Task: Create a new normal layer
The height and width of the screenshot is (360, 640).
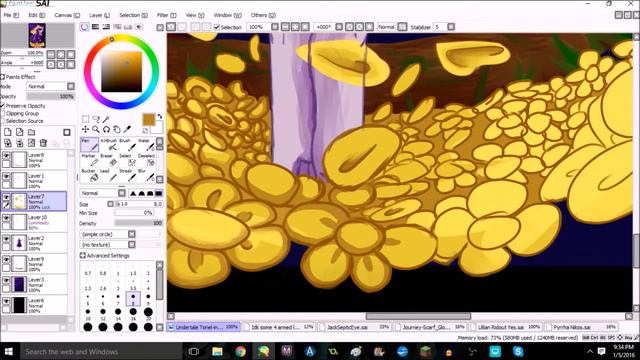Action: [x=8, y=132]
